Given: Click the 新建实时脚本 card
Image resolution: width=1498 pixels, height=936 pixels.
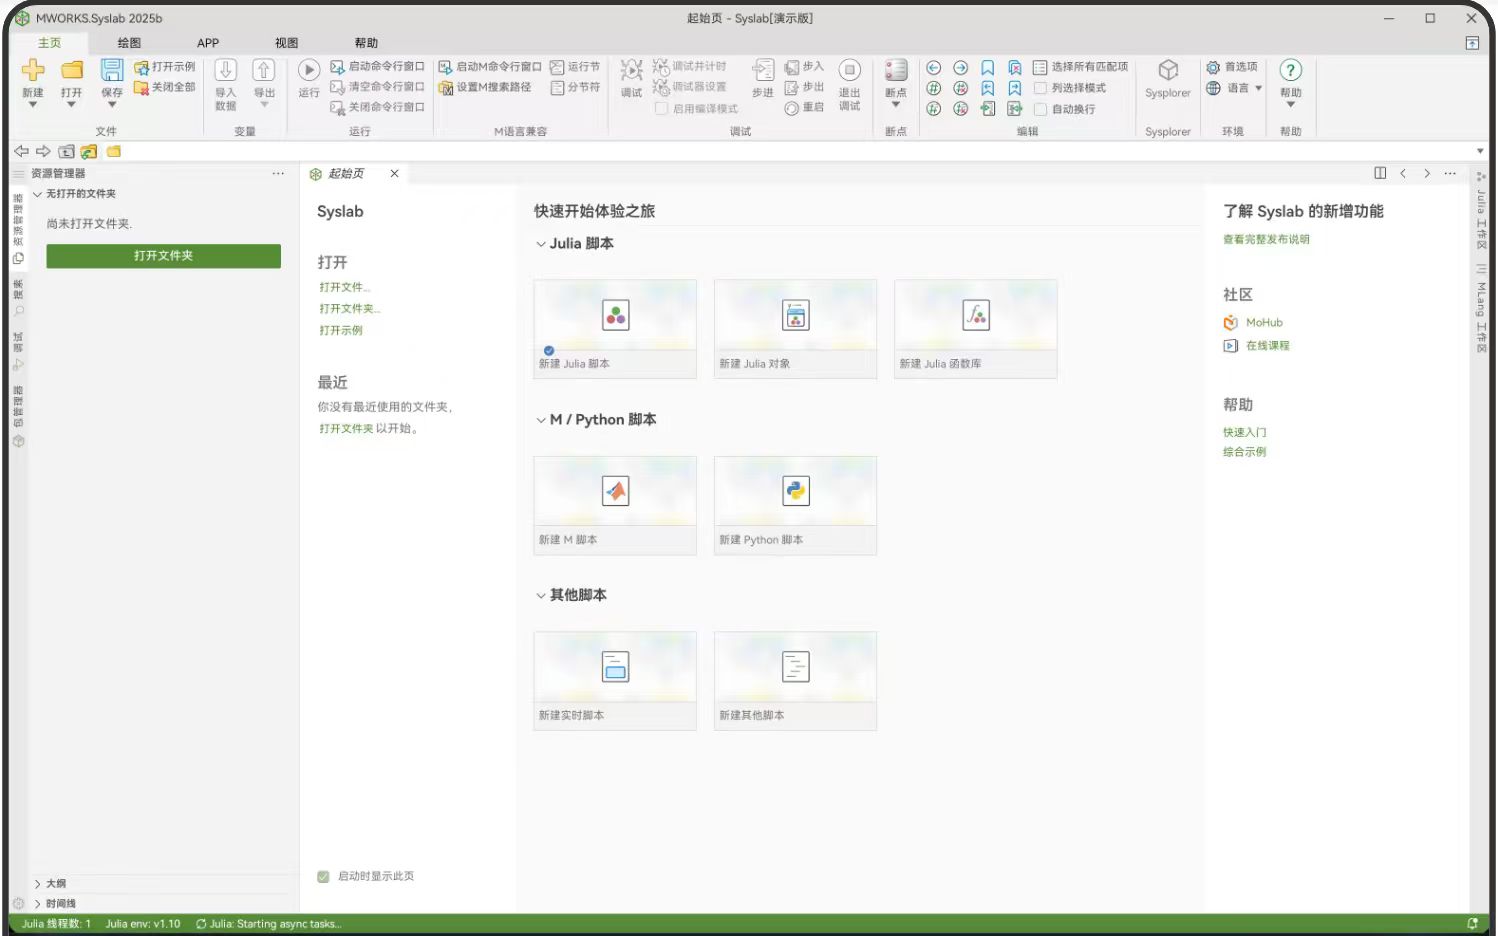Looking at the screenshot, I should [615, 680].
